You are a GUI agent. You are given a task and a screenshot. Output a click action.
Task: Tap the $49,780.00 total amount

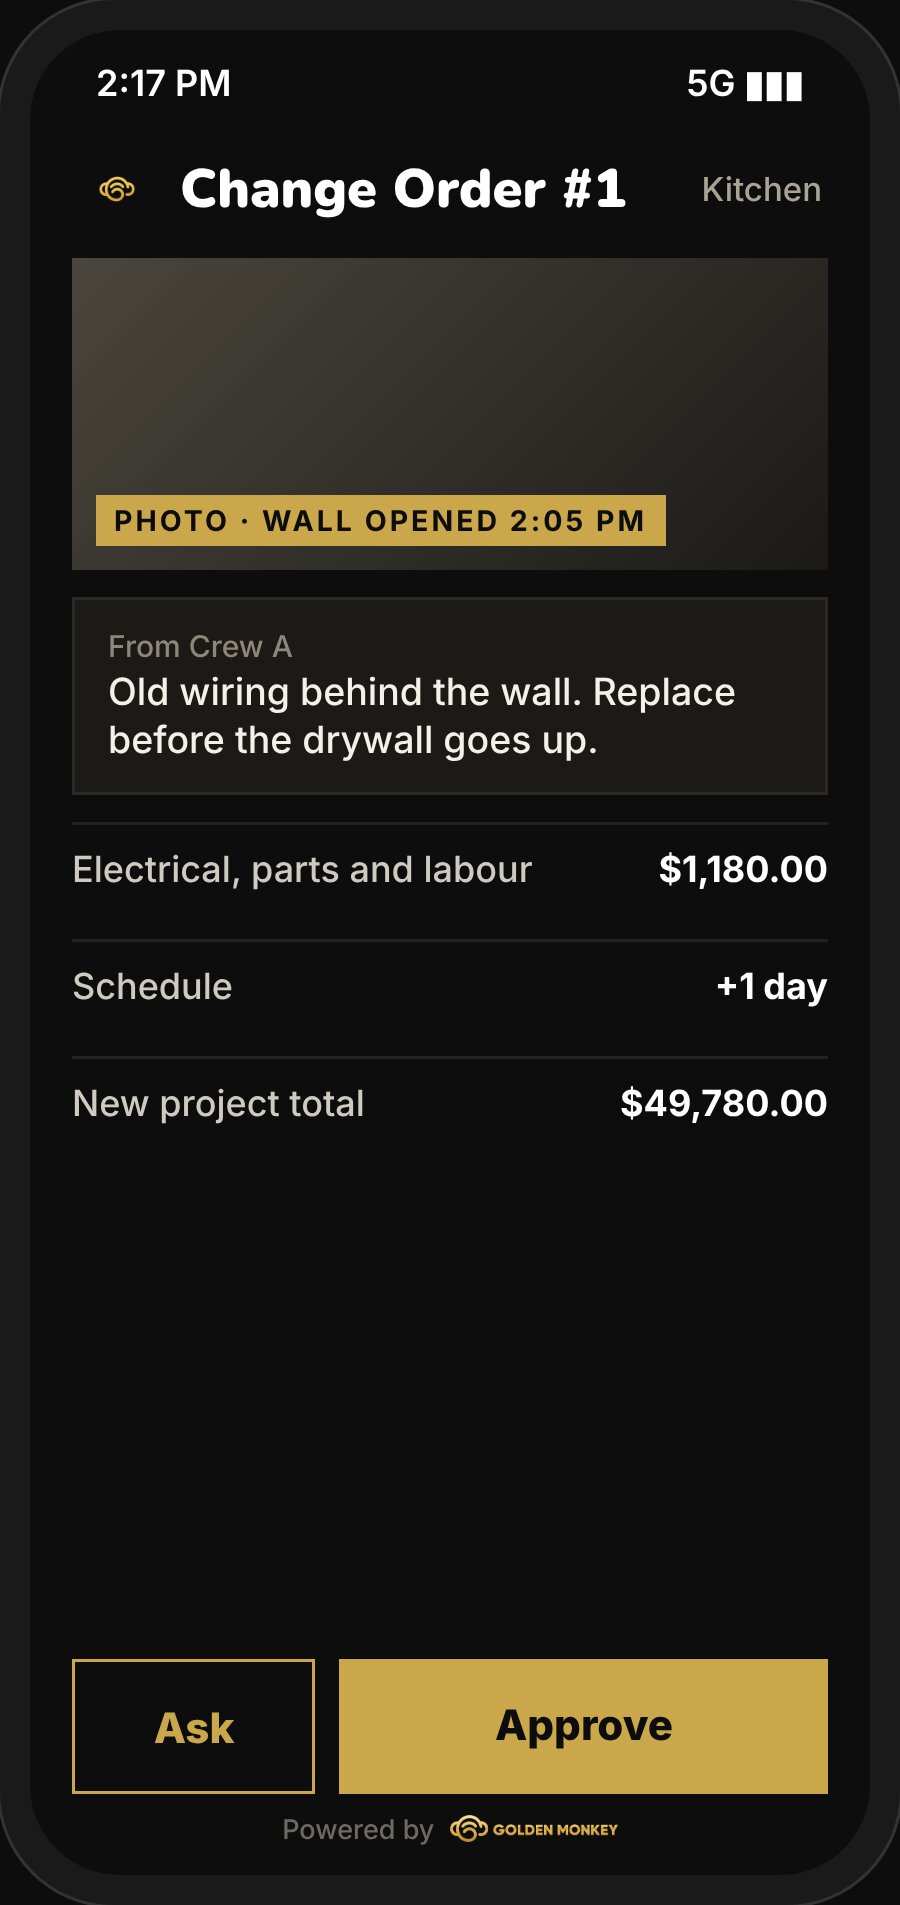[724, 1103]
